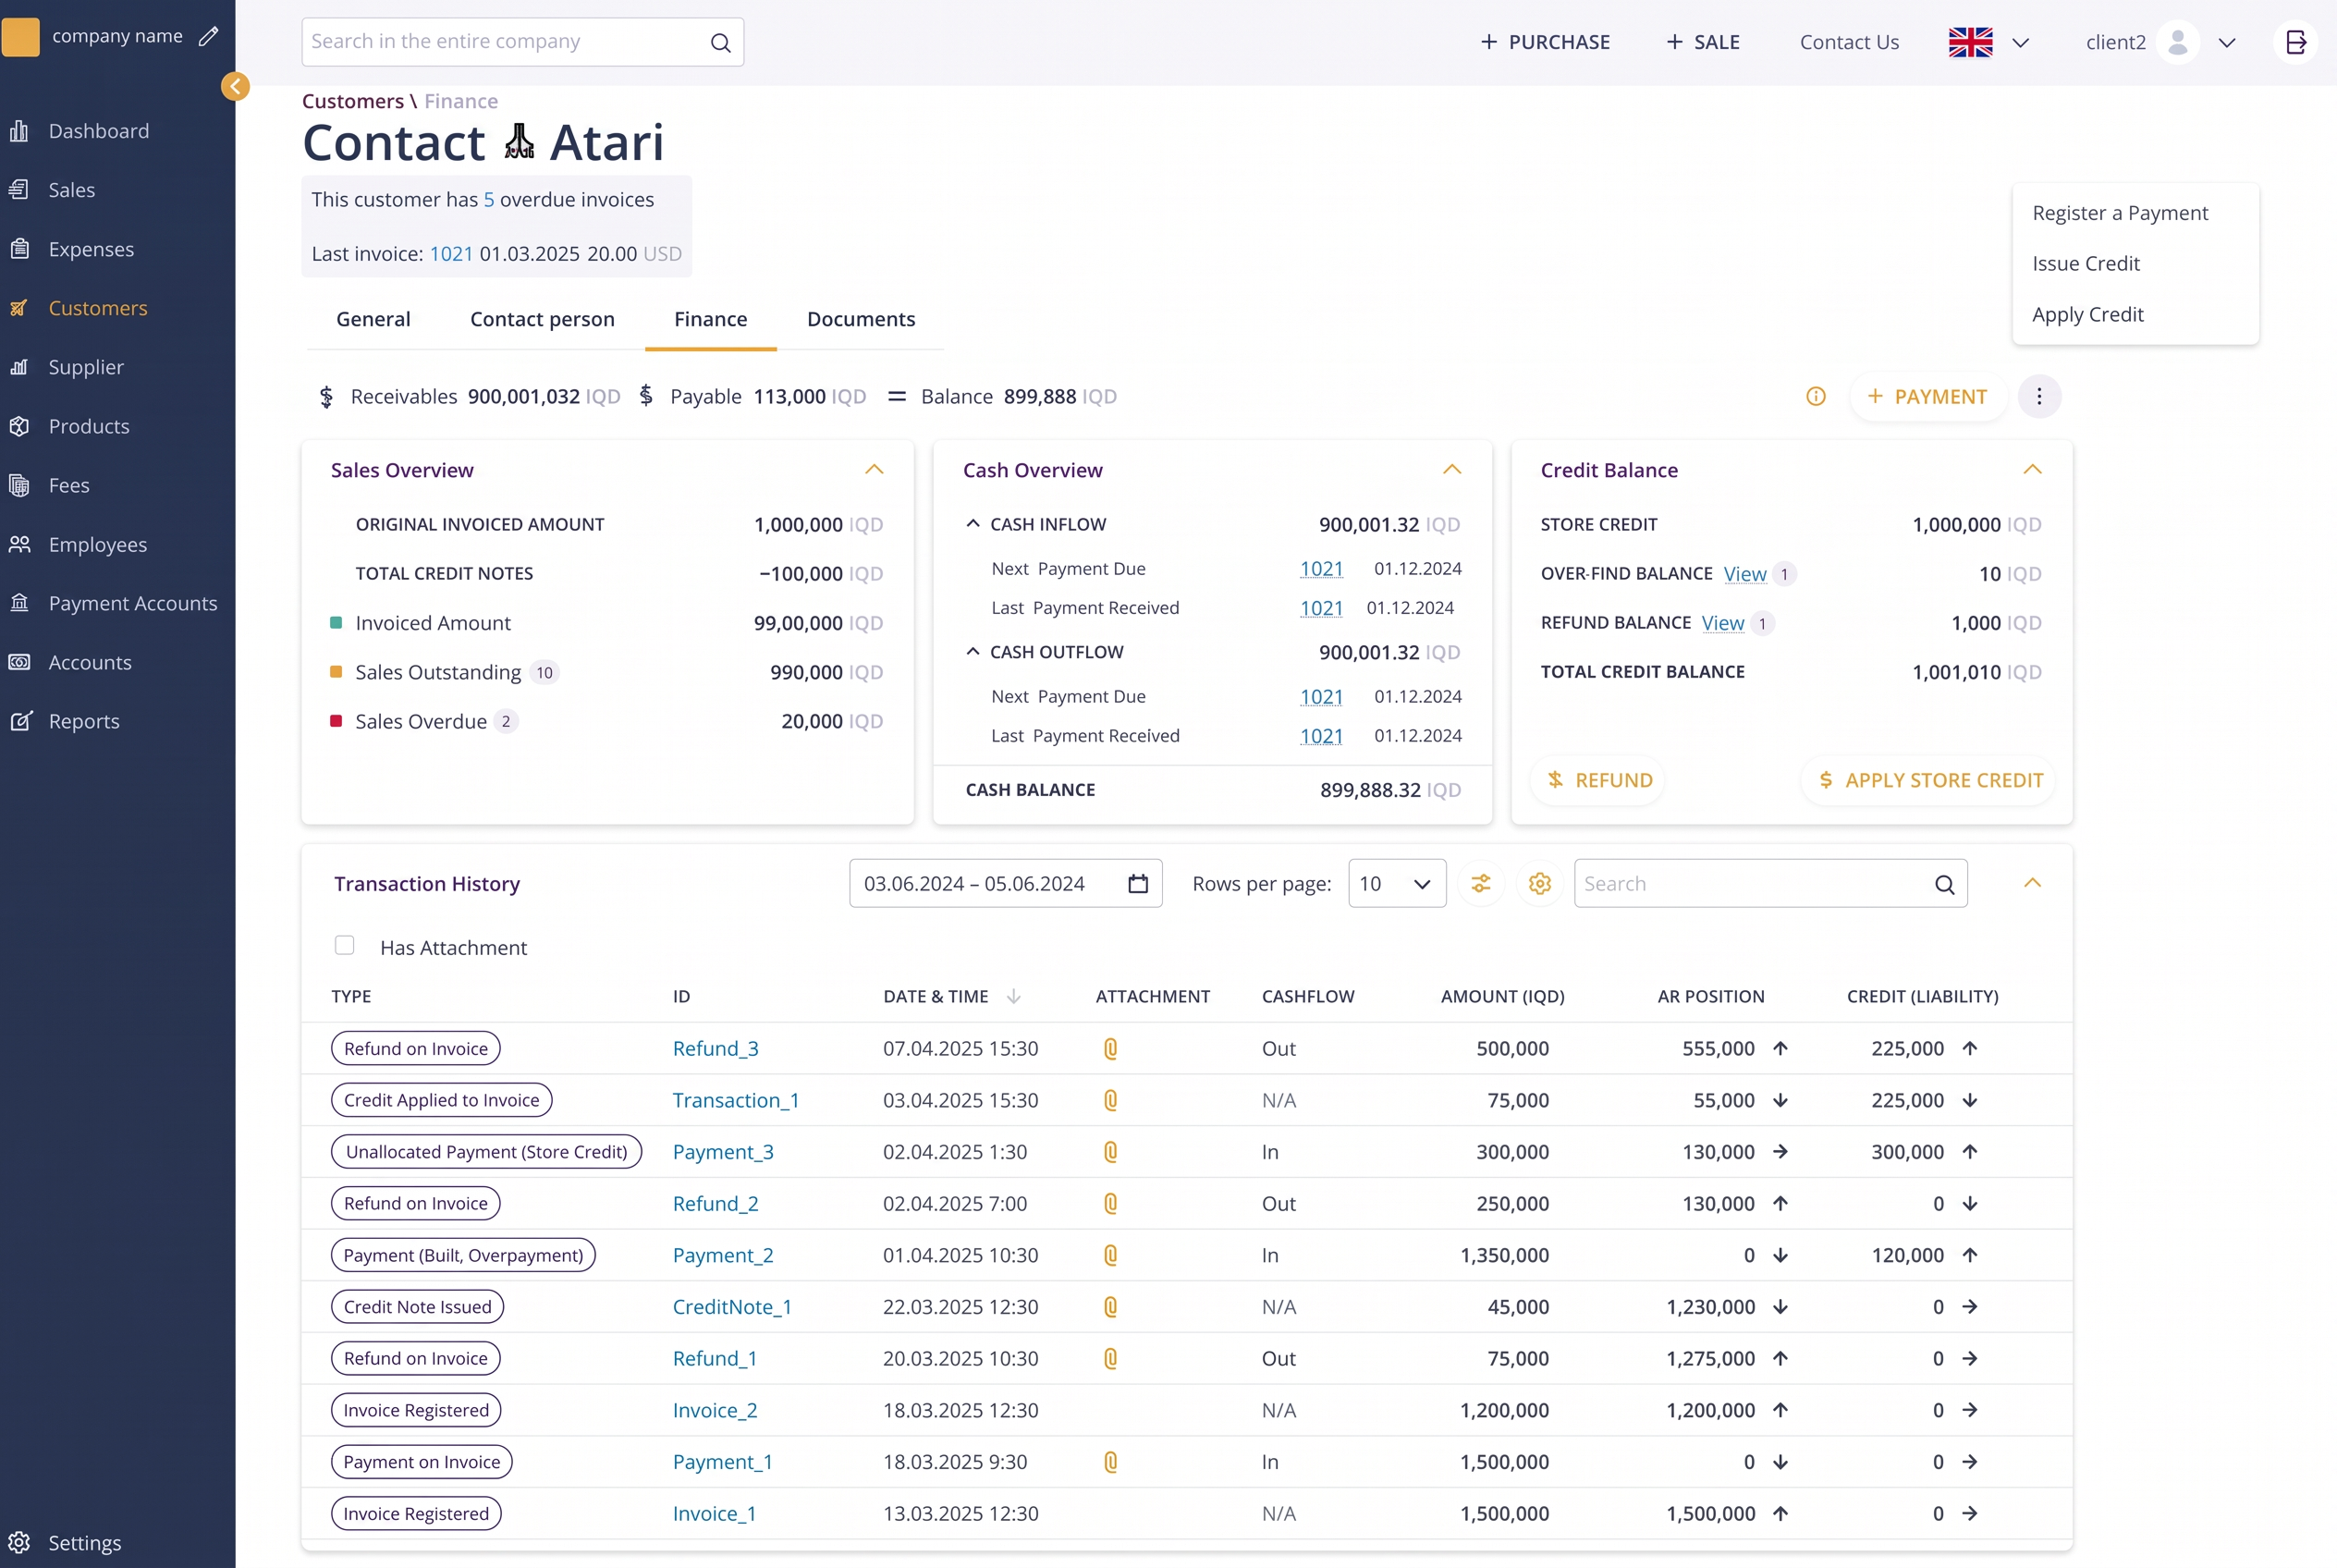Click APPLY STORE CREDIT button
2337x1568 pixels.
1929,780
